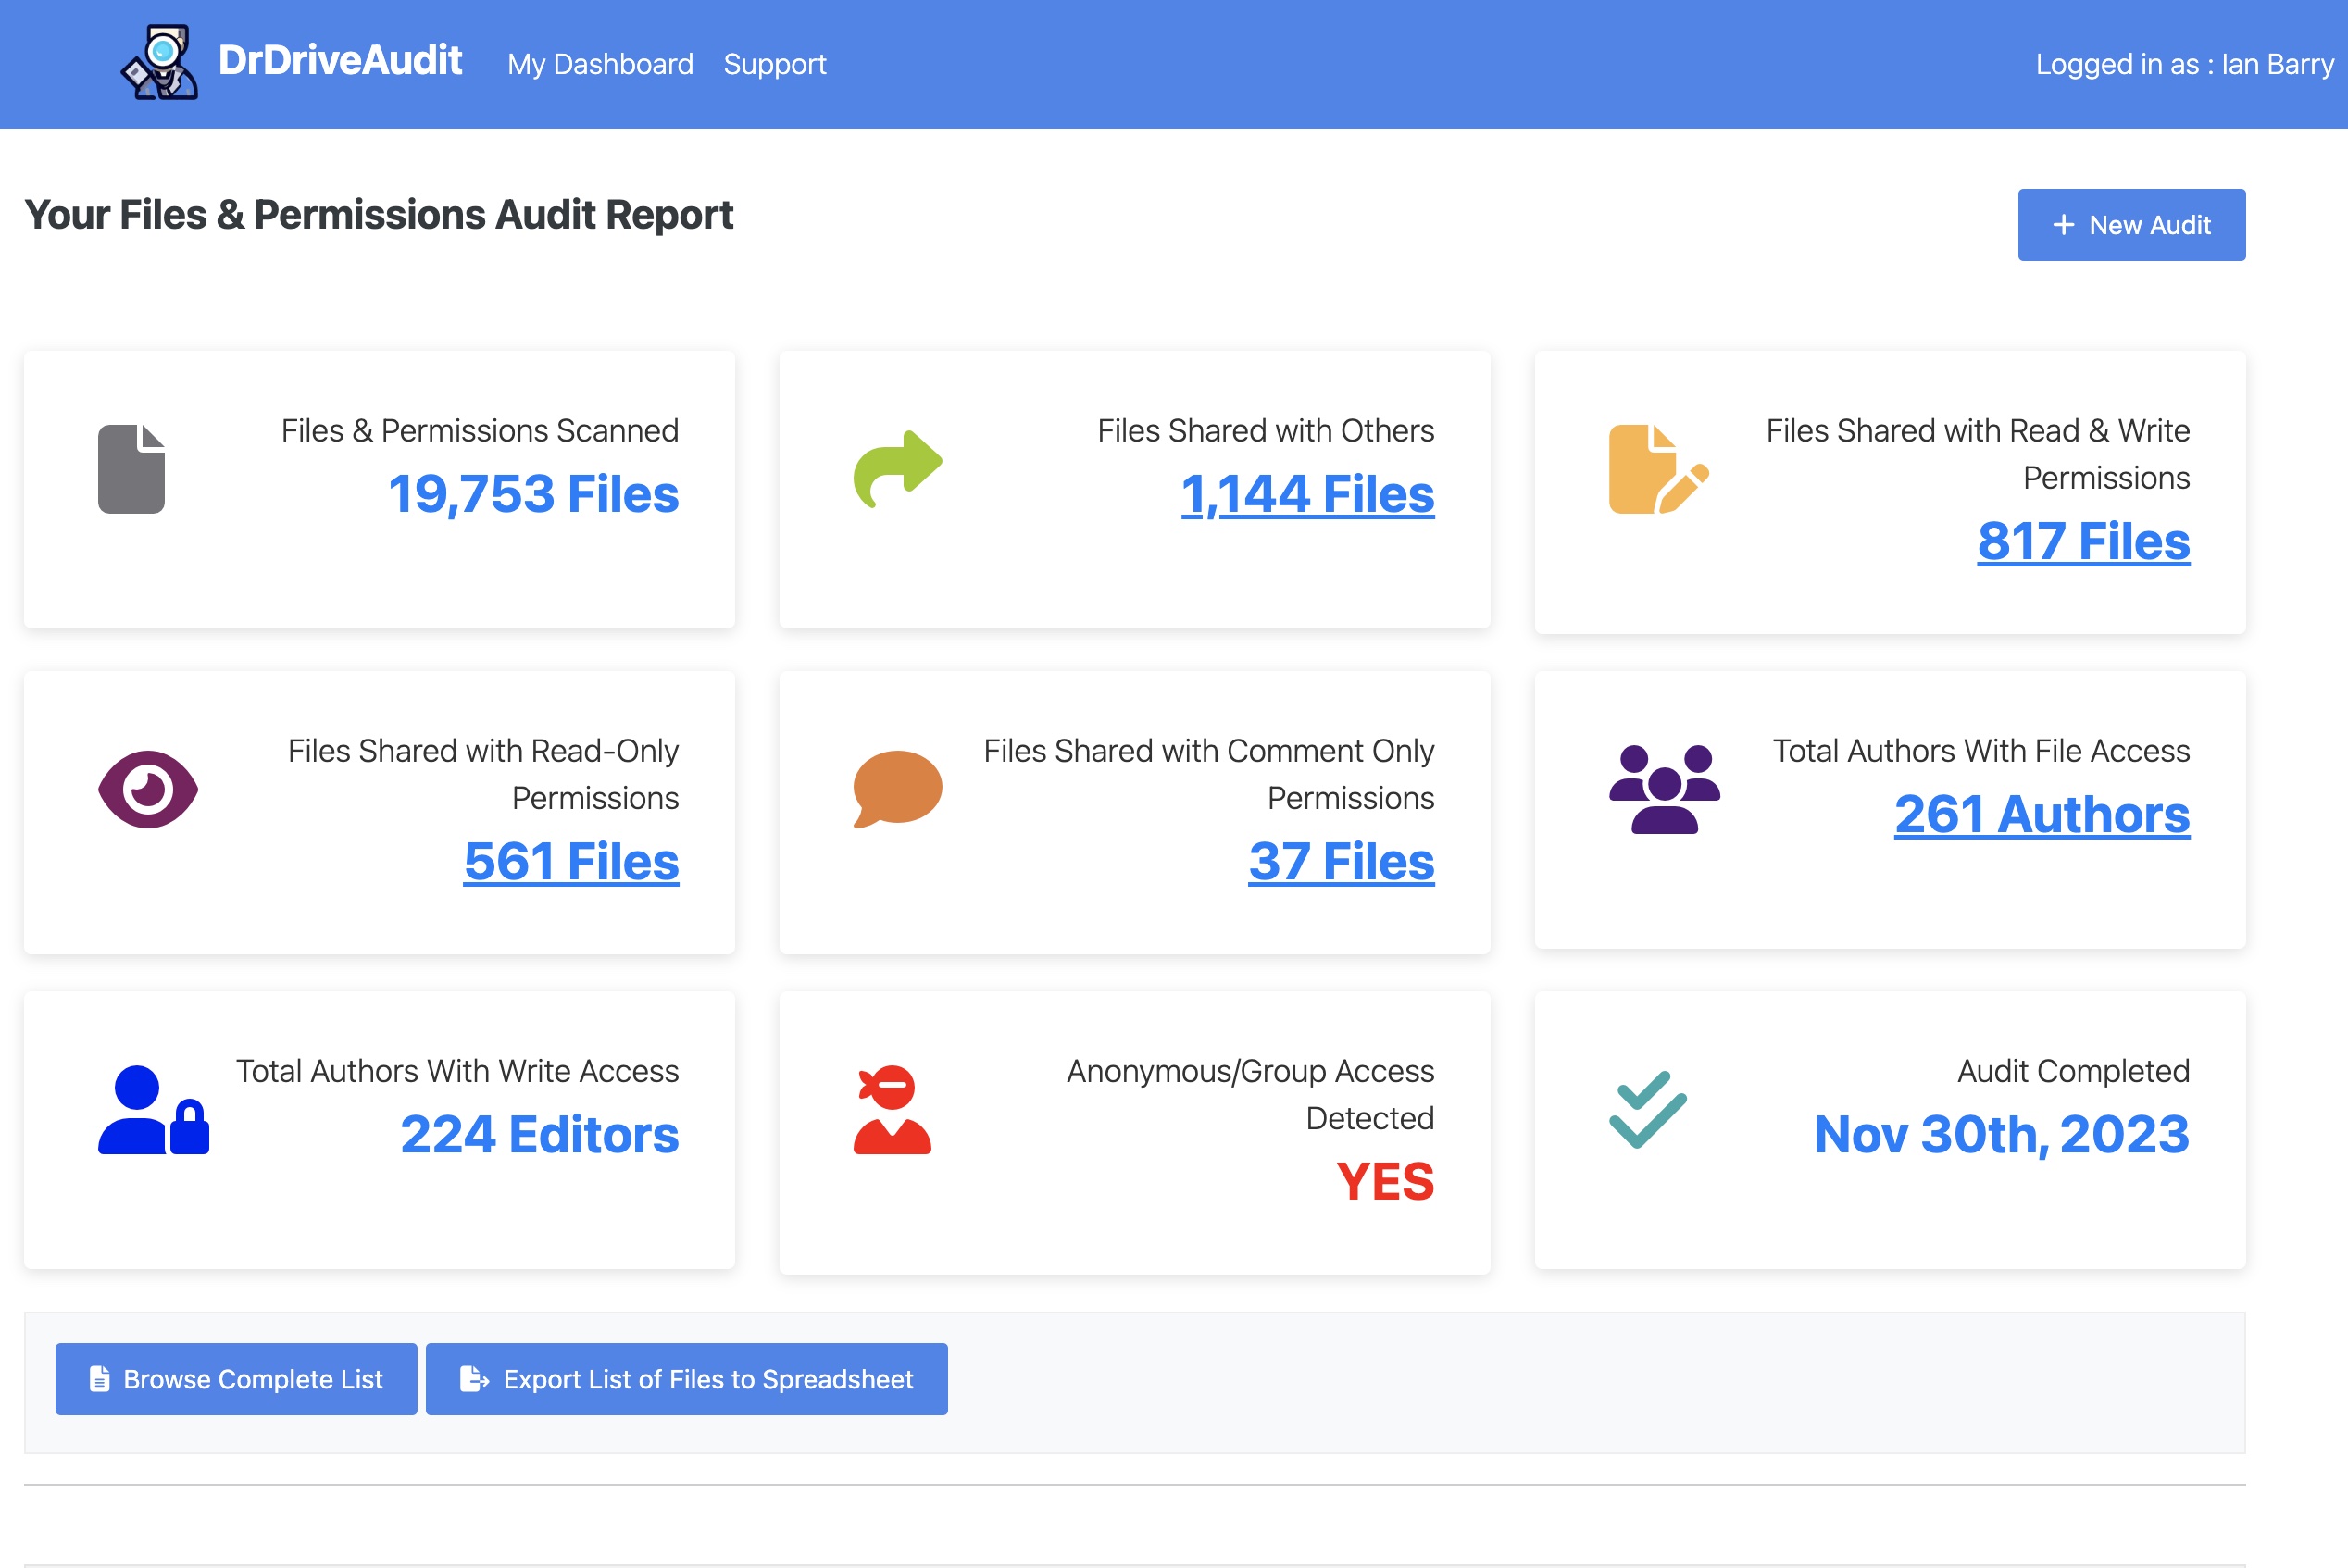
Task: Open Support navigation item
Action: [x=775, y=65]
